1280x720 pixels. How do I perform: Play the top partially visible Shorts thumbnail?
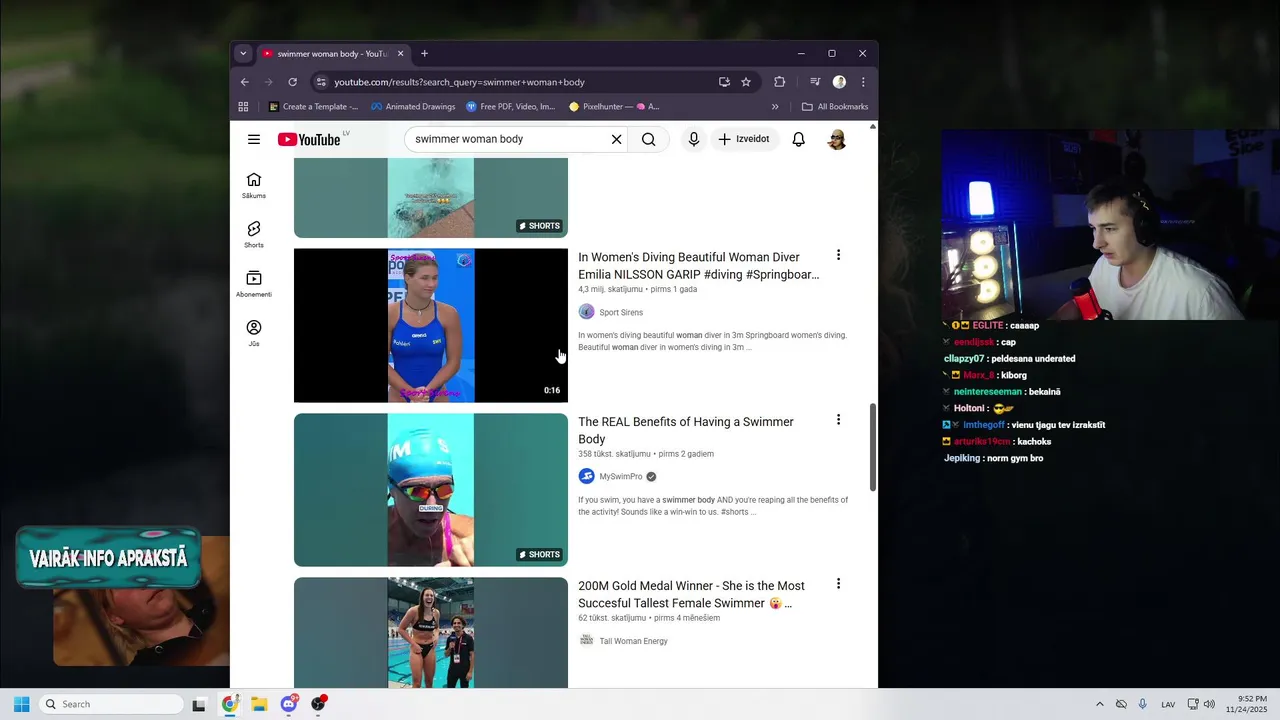coord(431,198)
